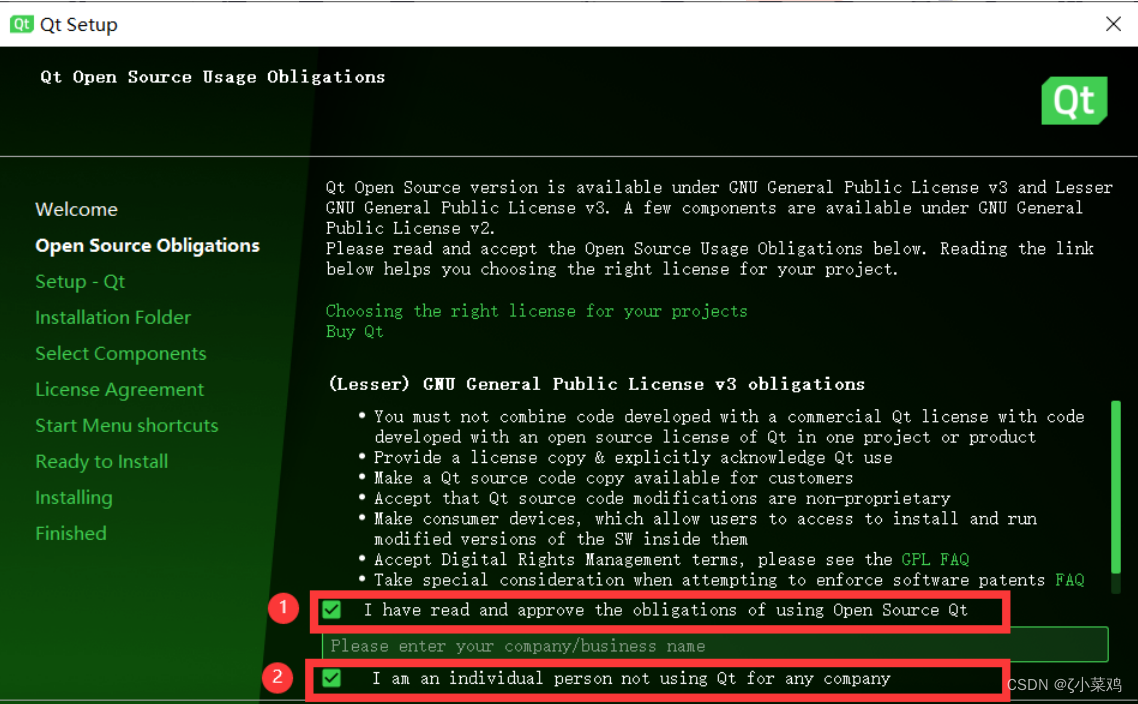Select the 'License Agreement' sidebar step
1138x704 pixels.
(120, 390)
